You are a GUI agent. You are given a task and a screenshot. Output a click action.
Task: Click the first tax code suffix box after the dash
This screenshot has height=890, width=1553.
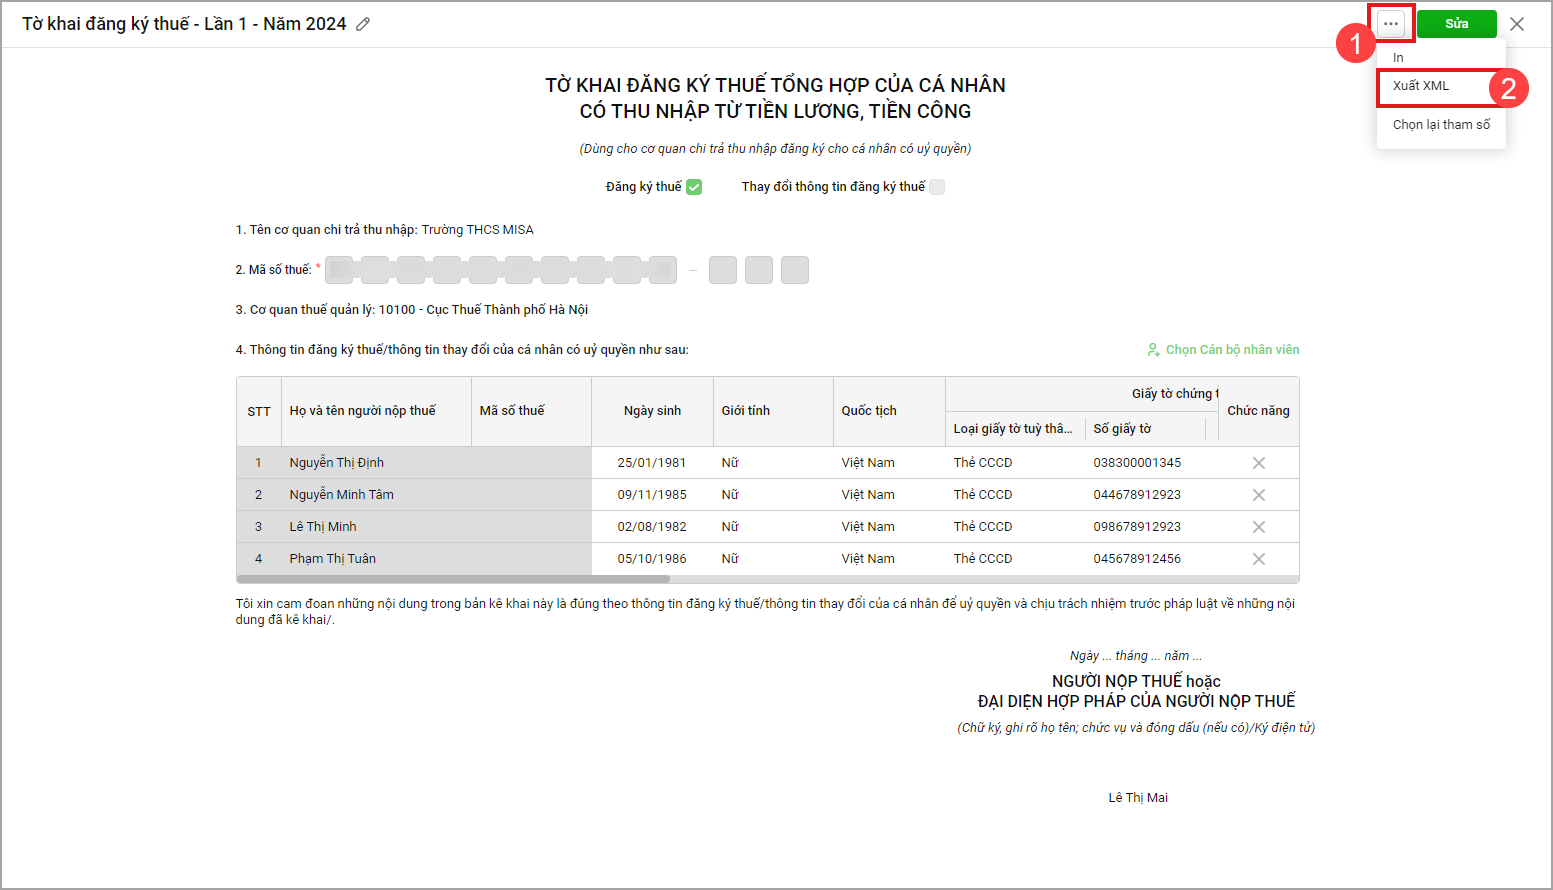pyautogui.click(x=722, y=270)
